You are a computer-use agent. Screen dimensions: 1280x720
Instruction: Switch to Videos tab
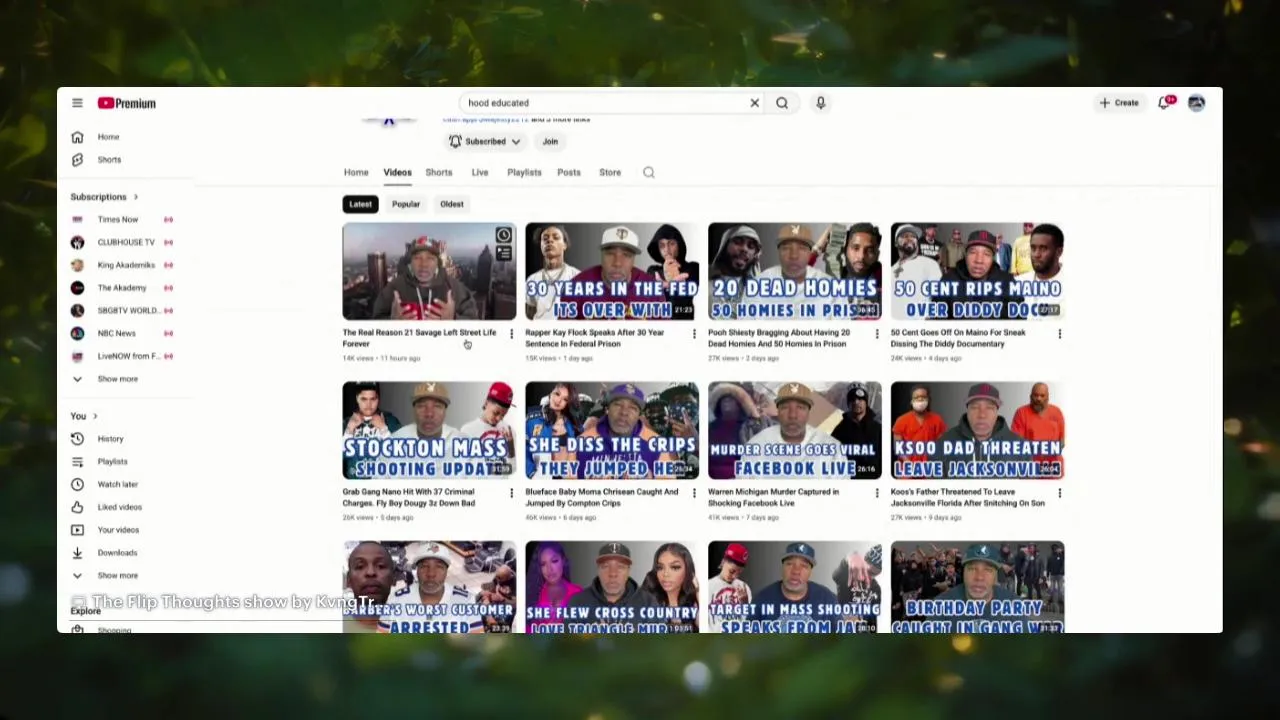(397, 173)
